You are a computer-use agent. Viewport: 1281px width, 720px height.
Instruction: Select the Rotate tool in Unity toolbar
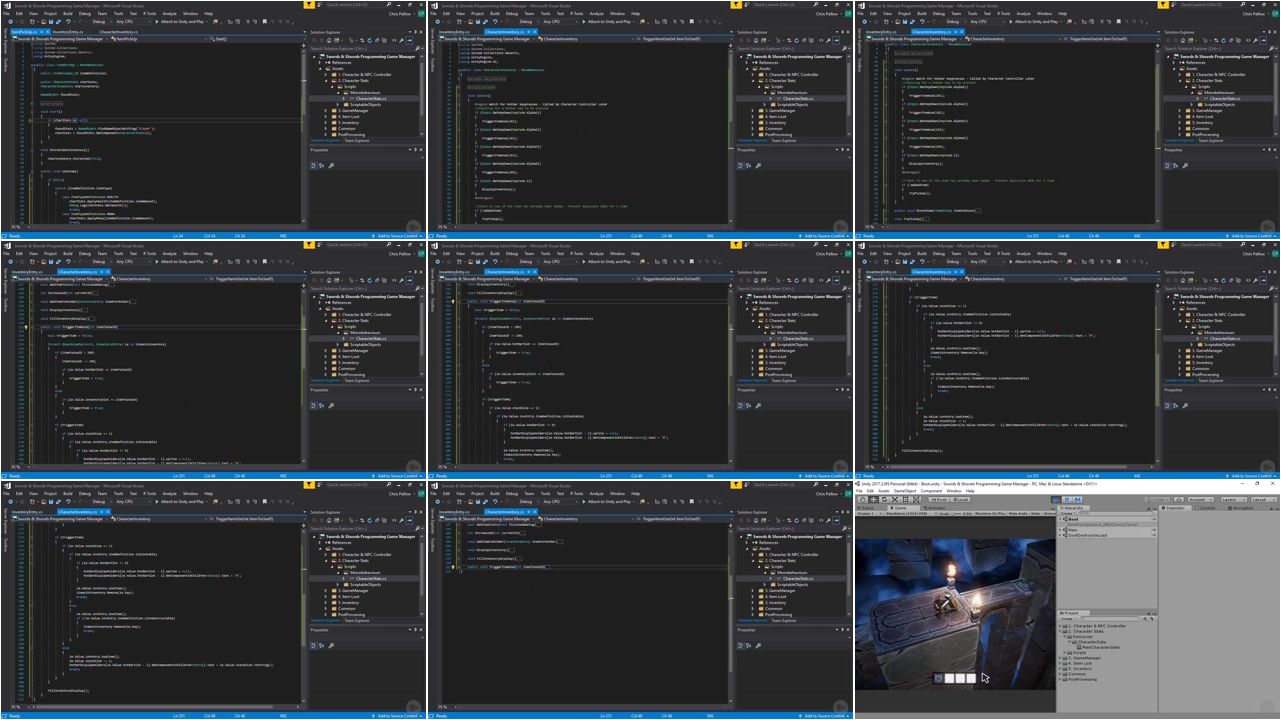[884, 500]
